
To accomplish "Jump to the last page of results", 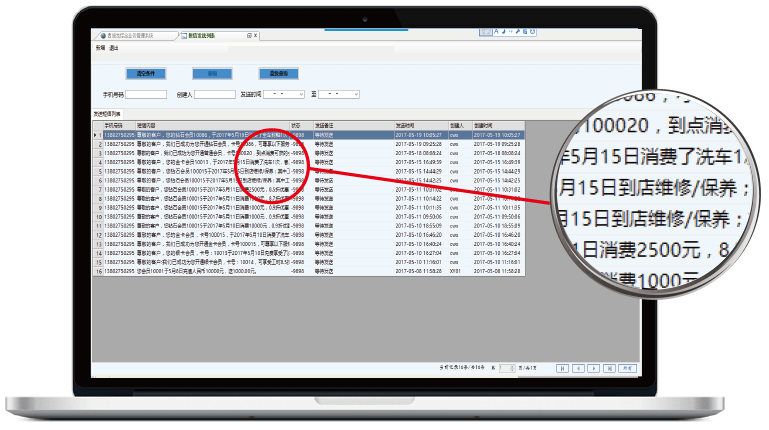I will click(610, 369).
